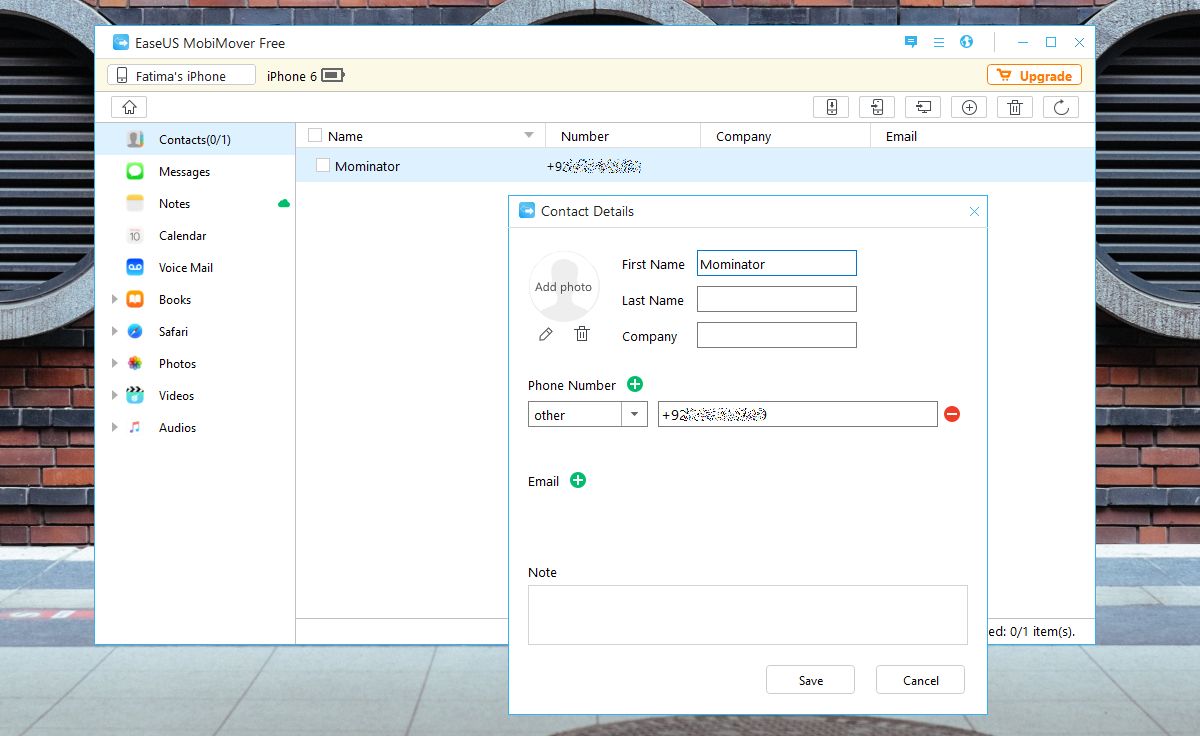
Task: Click into the Note text area
Action: [748, 614]
